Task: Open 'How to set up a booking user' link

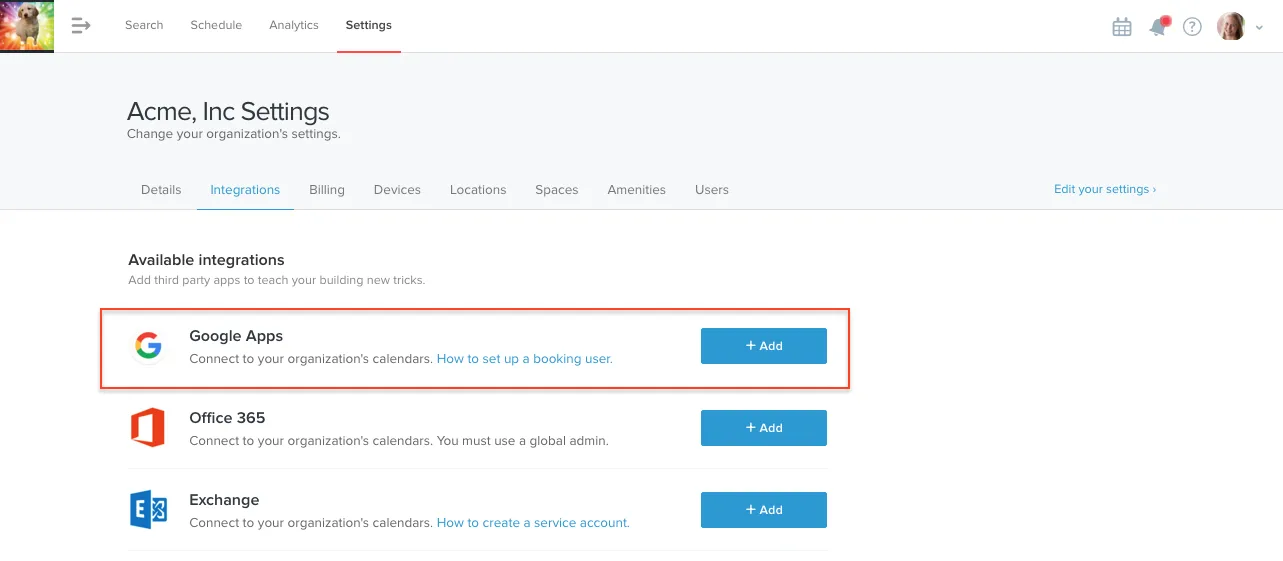Action: [x=525, y=358]
